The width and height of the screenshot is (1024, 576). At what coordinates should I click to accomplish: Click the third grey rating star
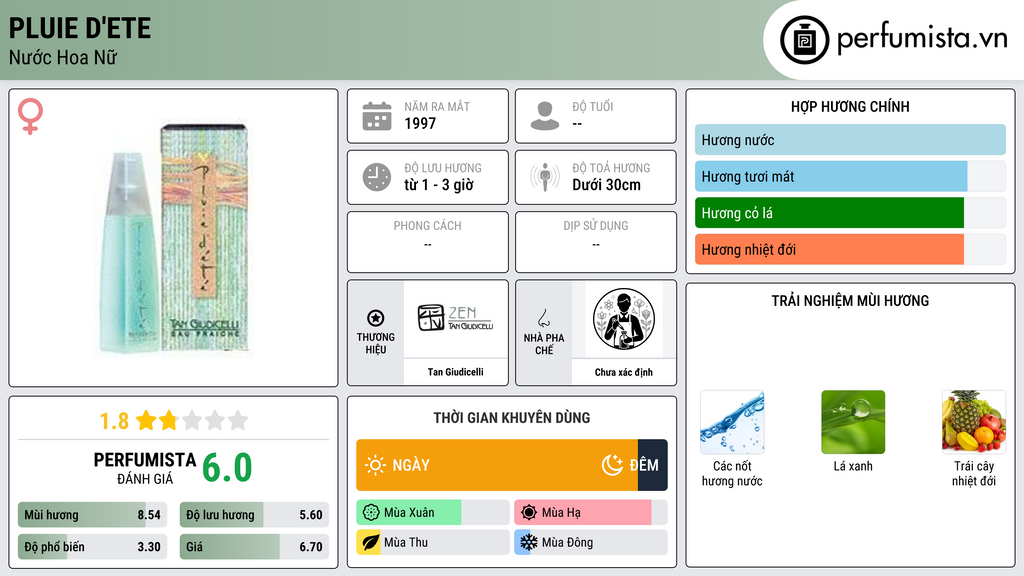click(x=191, y=420)
